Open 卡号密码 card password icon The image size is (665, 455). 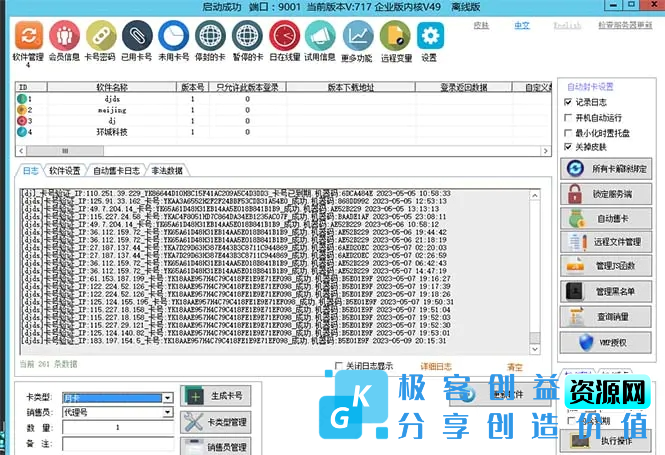pos(101,36)
